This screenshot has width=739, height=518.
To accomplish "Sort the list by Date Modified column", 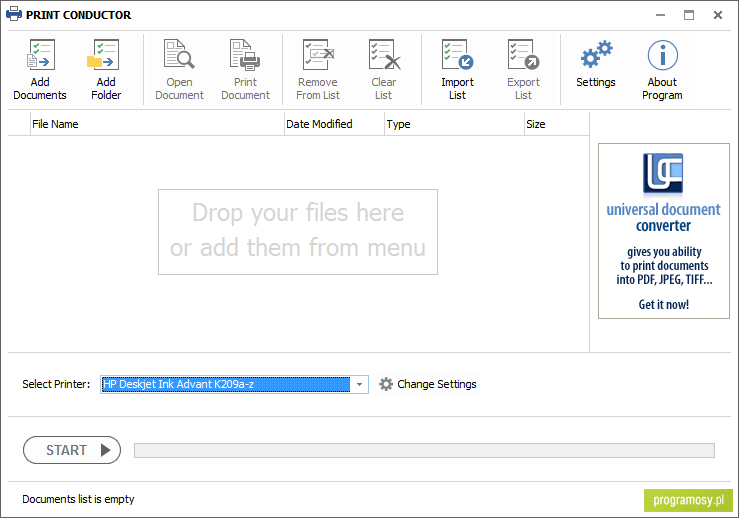I will pyautogui.click(x=335, y=124).
